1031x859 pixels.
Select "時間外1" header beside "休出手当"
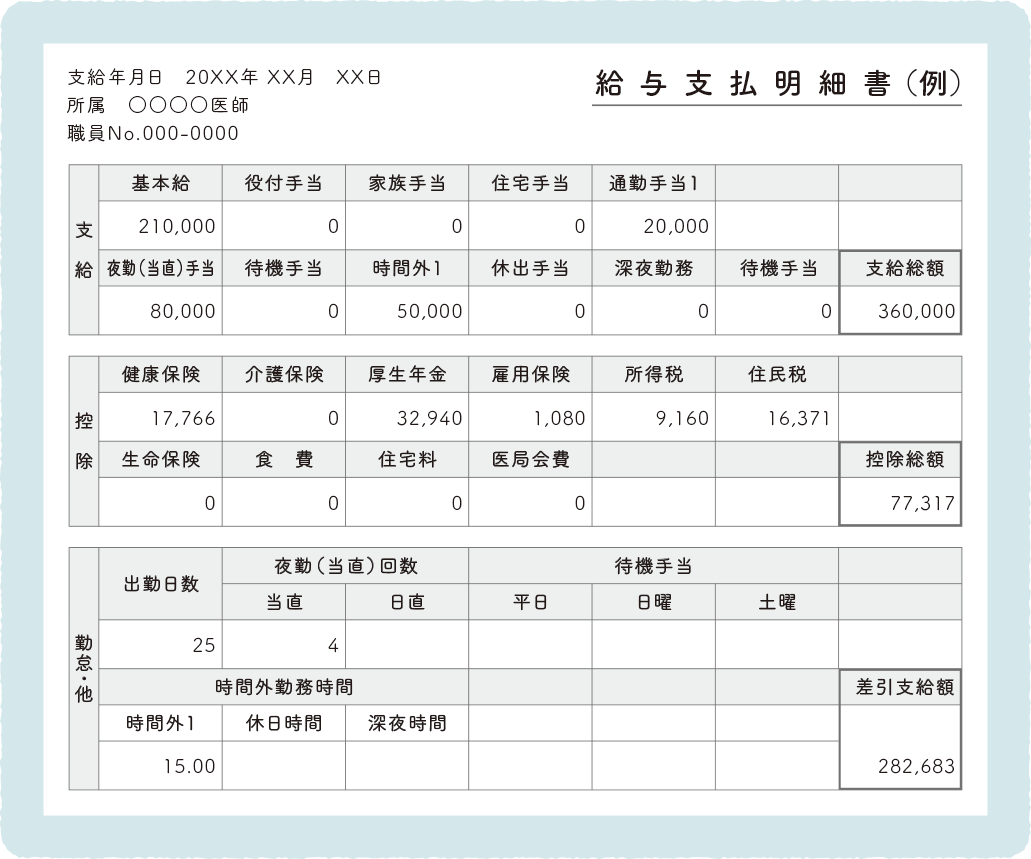click(x=407, y=268)
